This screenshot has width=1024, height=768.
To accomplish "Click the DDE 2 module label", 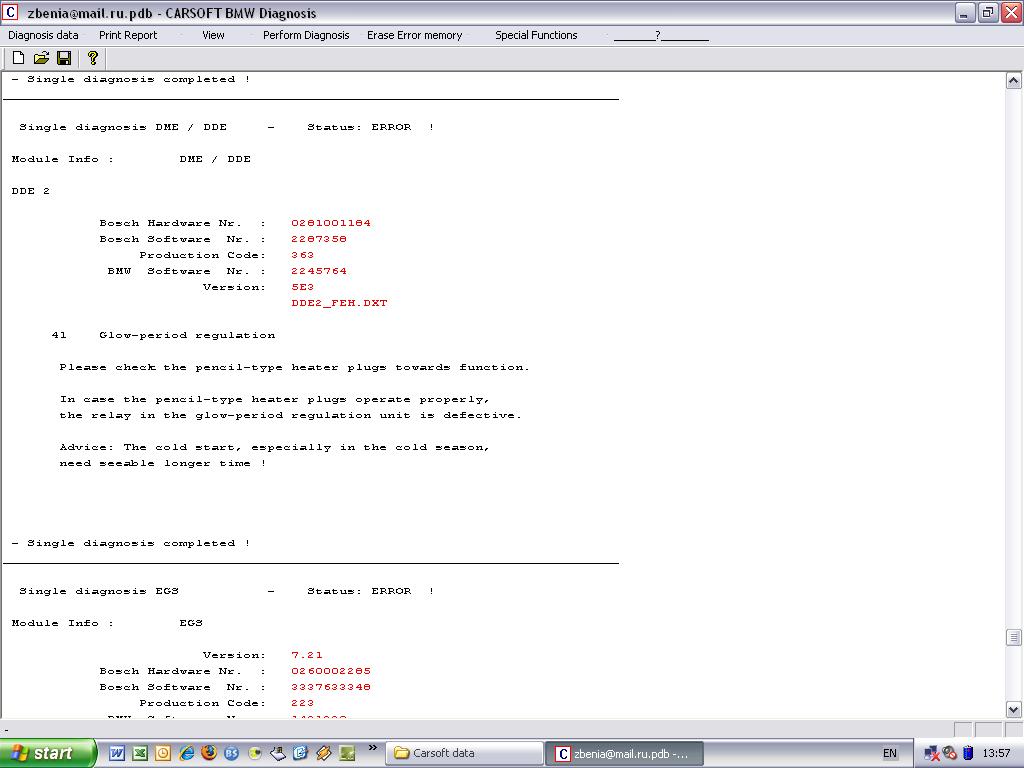I will [x=31, y=191].
